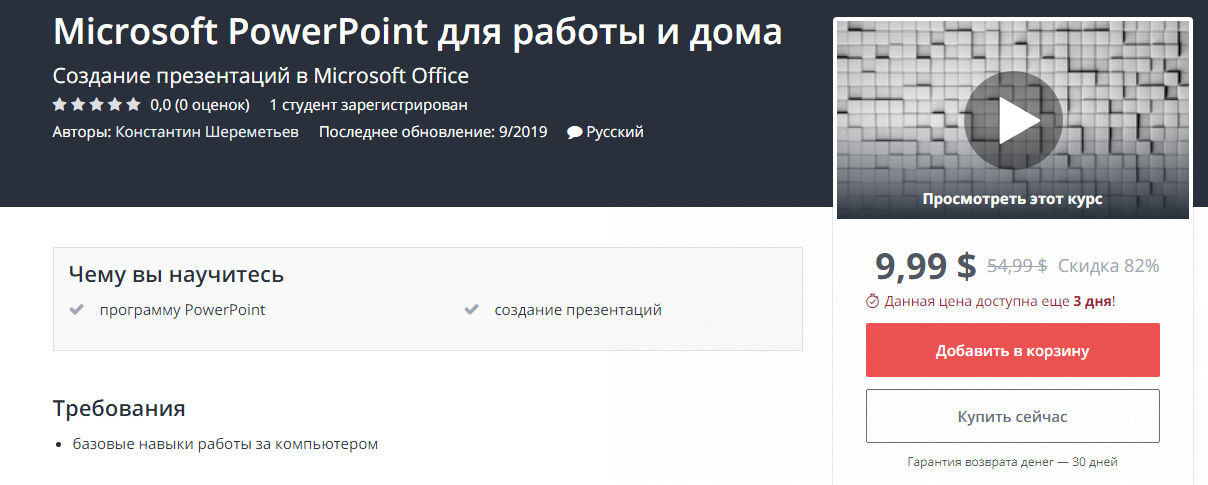Click 'Гарантия возврата денег — 30 дней' text
This screenshot has width=1208, height=485.
coord(1012,462)
